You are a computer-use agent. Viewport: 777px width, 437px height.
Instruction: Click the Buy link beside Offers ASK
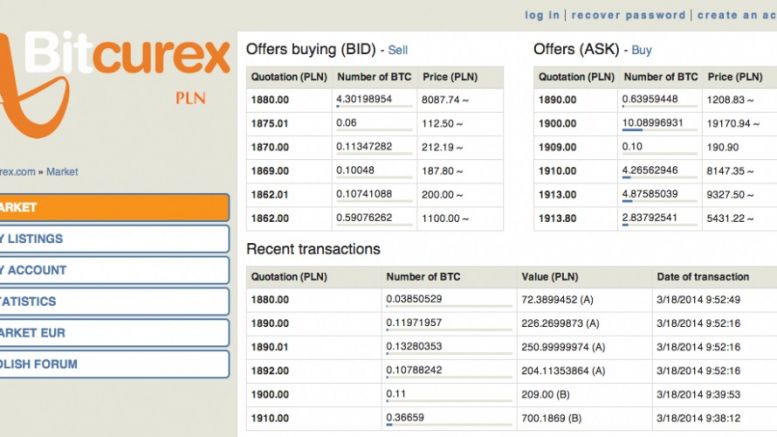click(x=642, y=50)
